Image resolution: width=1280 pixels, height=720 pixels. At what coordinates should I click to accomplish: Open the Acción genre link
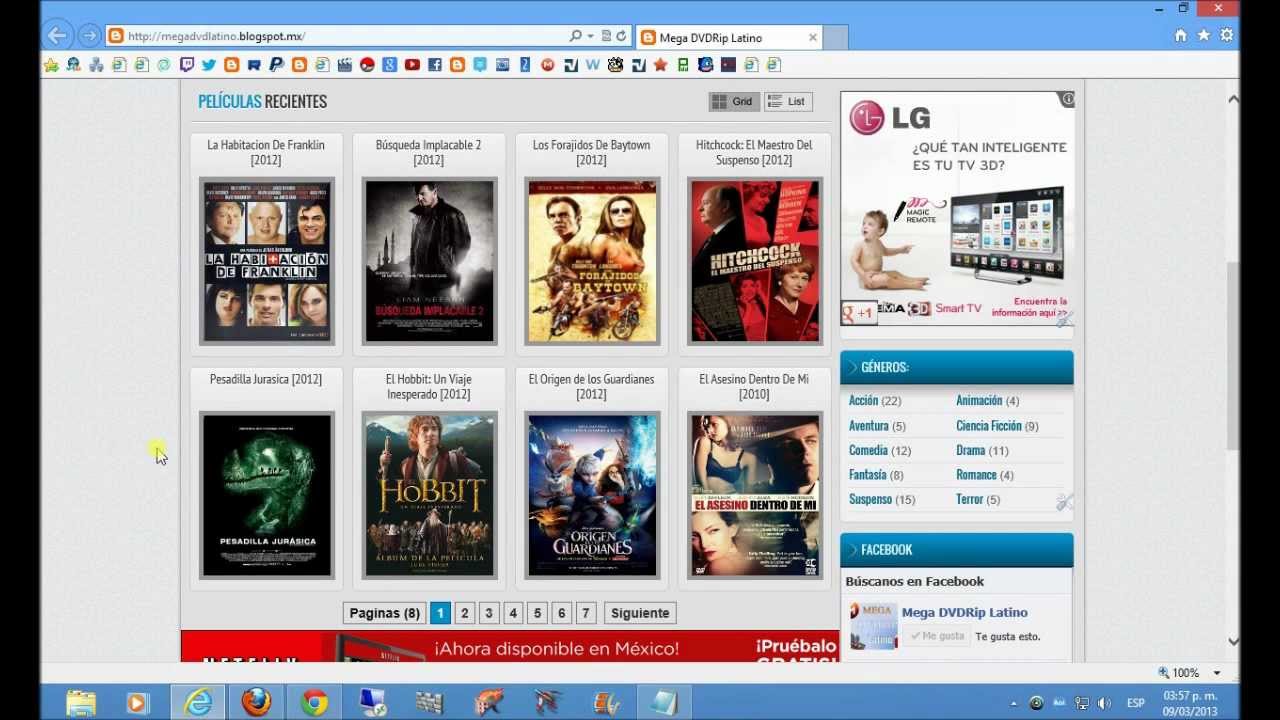(x=863, y=401)
